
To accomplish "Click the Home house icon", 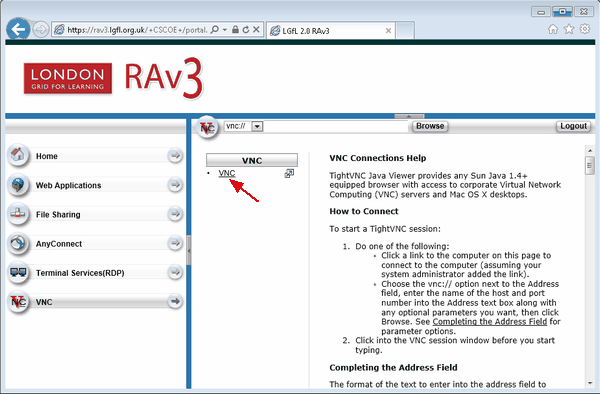I will click(18, 155).
